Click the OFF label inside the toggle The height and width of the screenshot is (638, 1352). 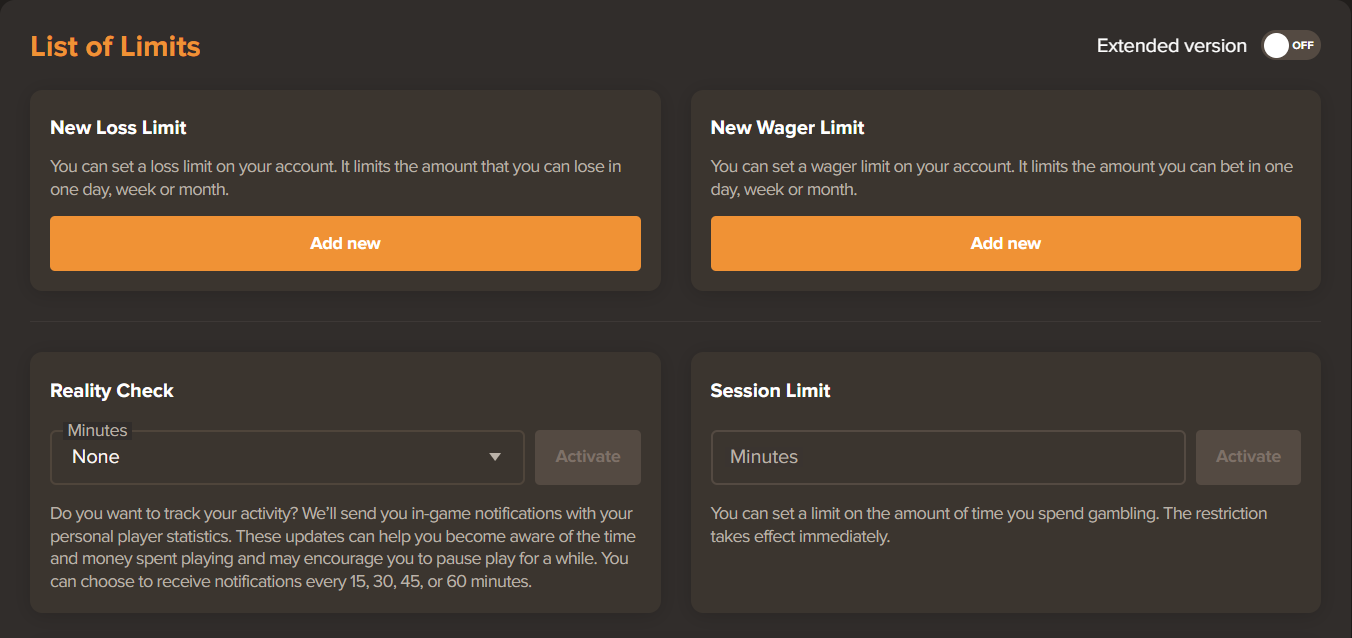(x=1302, y=45)
